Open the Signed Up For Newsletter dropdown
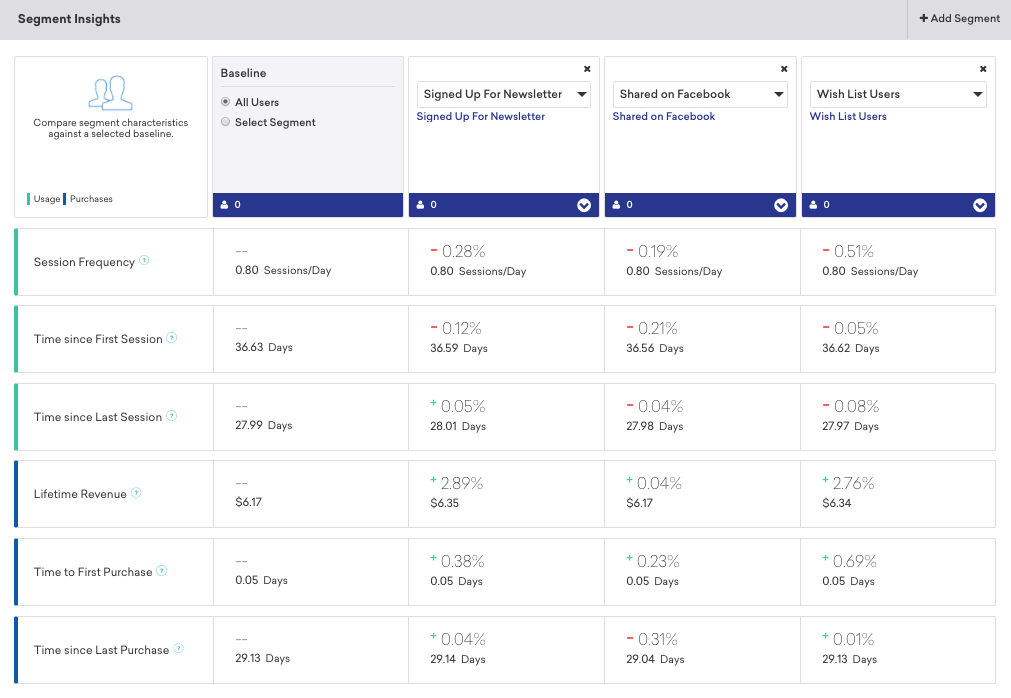The width and height of the screenshot is (1011, 698). click(x=504, y=94)
